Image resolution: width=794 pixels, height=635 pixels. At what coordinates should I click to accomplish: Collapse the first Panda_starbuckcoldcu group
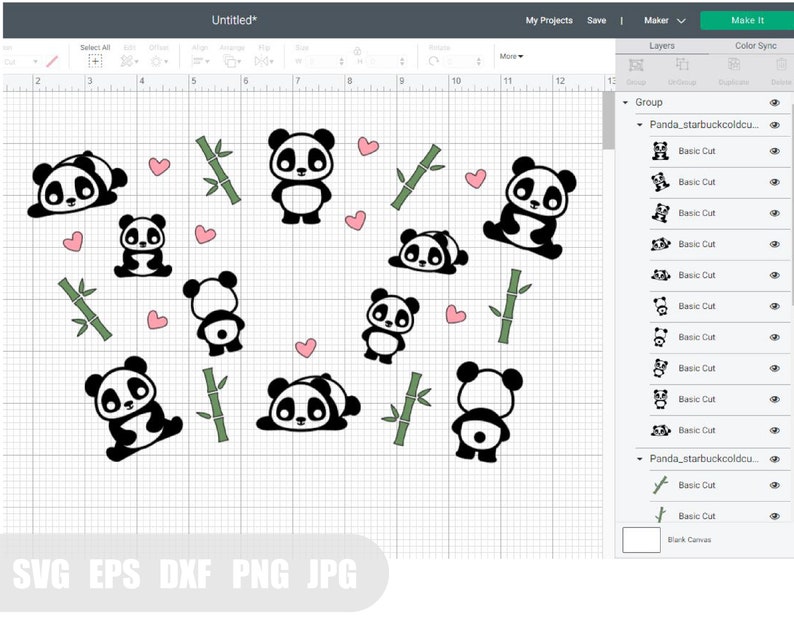tap(640, 125)
